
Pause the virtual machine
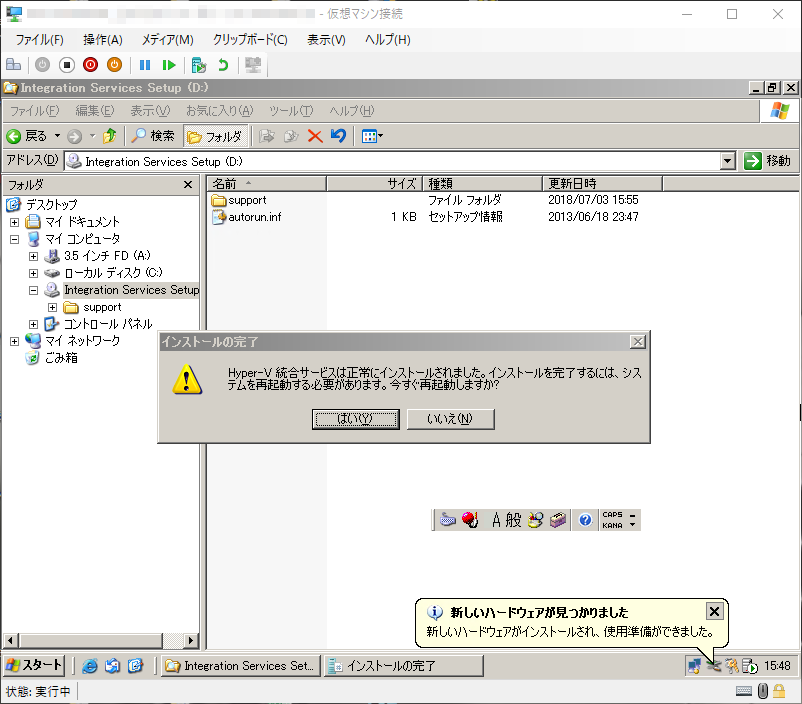145,65
